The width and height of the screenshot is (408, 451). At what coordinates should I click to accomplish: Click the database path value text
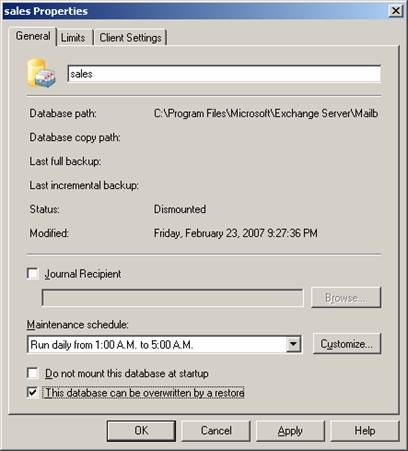[x=266, y=113]
